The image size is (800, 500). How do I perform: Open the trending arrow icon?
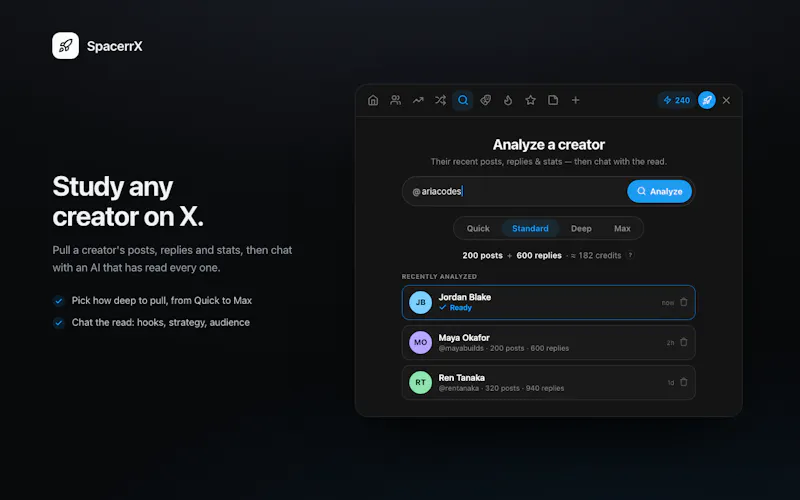coord(418,100)
